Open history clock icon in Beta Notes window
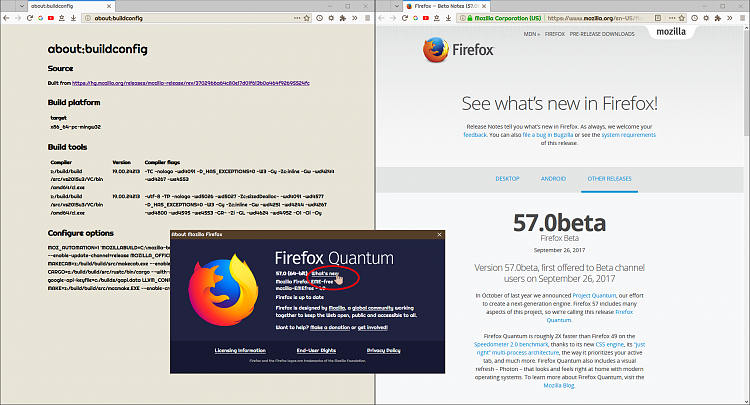 pos(695,18)
